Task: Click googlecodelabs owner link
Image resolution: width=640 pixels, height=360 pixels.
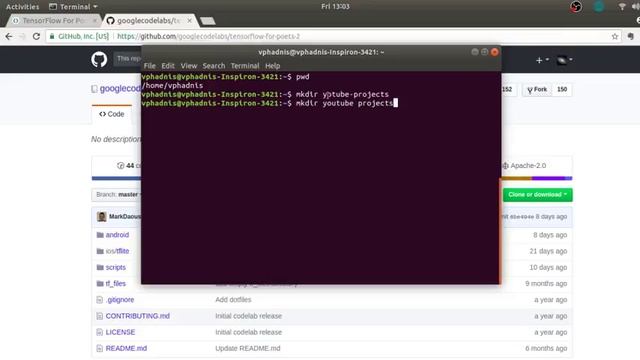Action: [x=120, y=89]
